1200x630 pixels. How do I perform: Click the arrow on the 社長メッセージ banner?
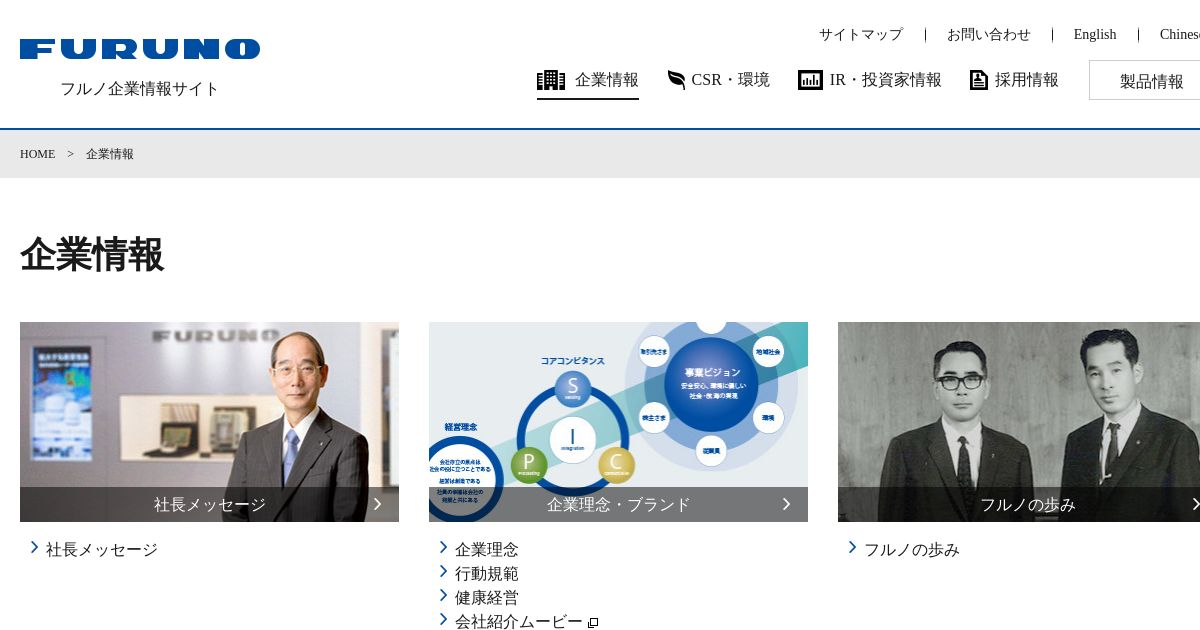pos(377,504)
